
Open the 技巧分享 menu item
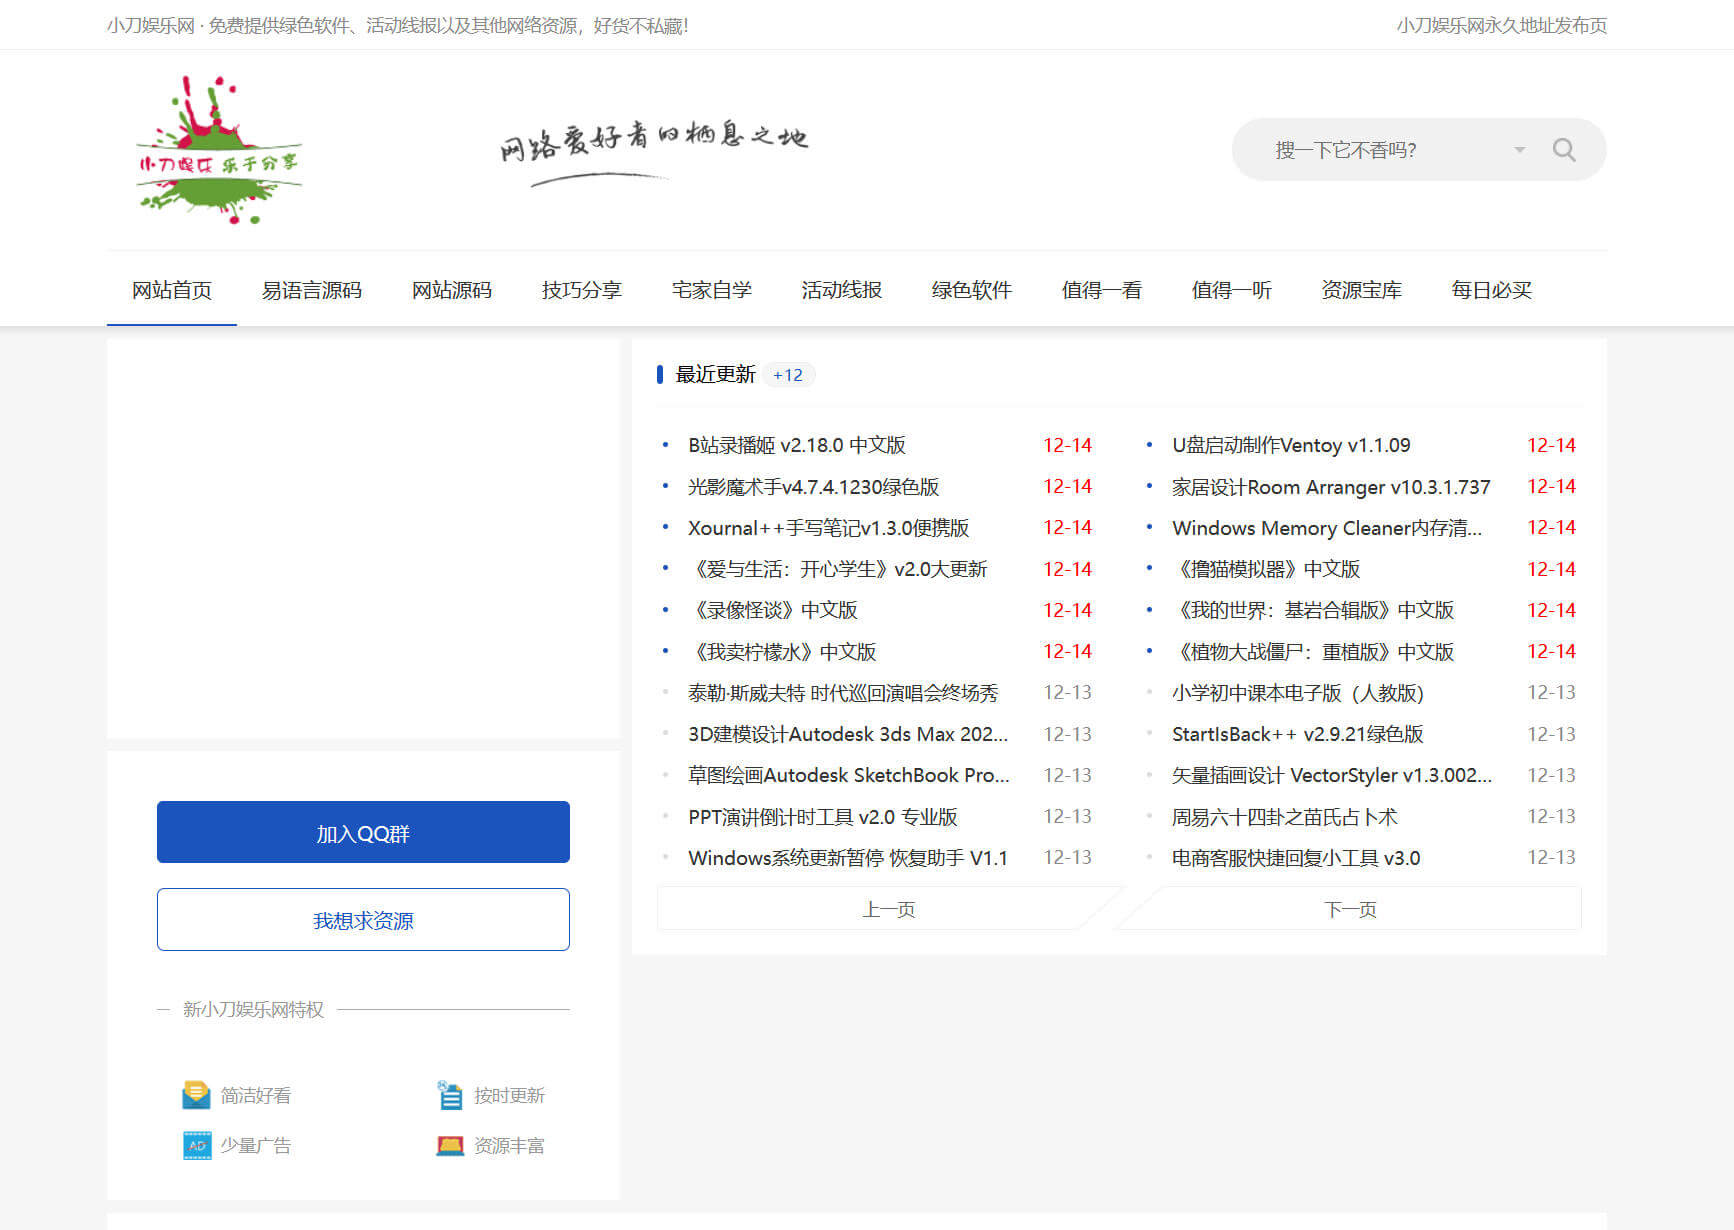pyautogui.click(x=580, y=290)
